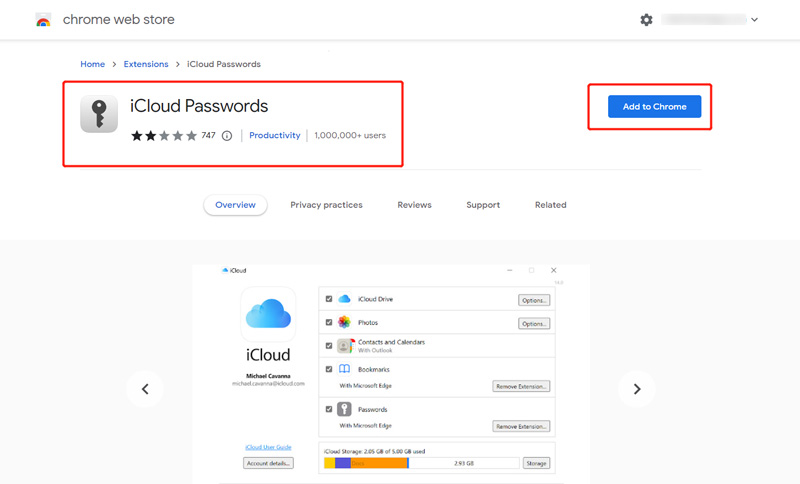Open the Extensions breadcrumb link
The width and height of the screenshot is (800, 484).
tap(146, 64)
